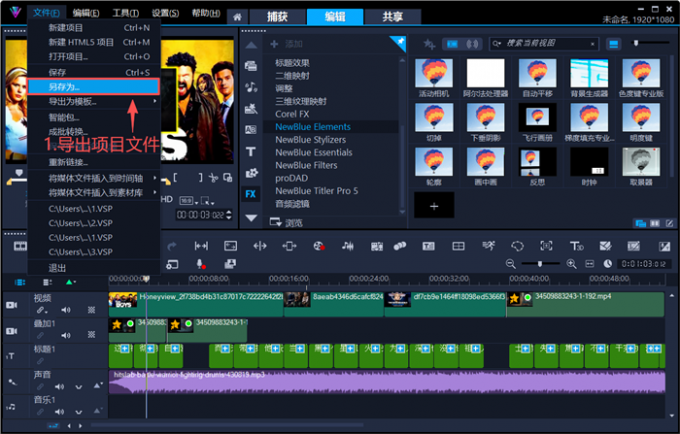The width and height of the screenshot is (680, 434).
Task: Click the record voice-over microphone icon
Action: 200,264
